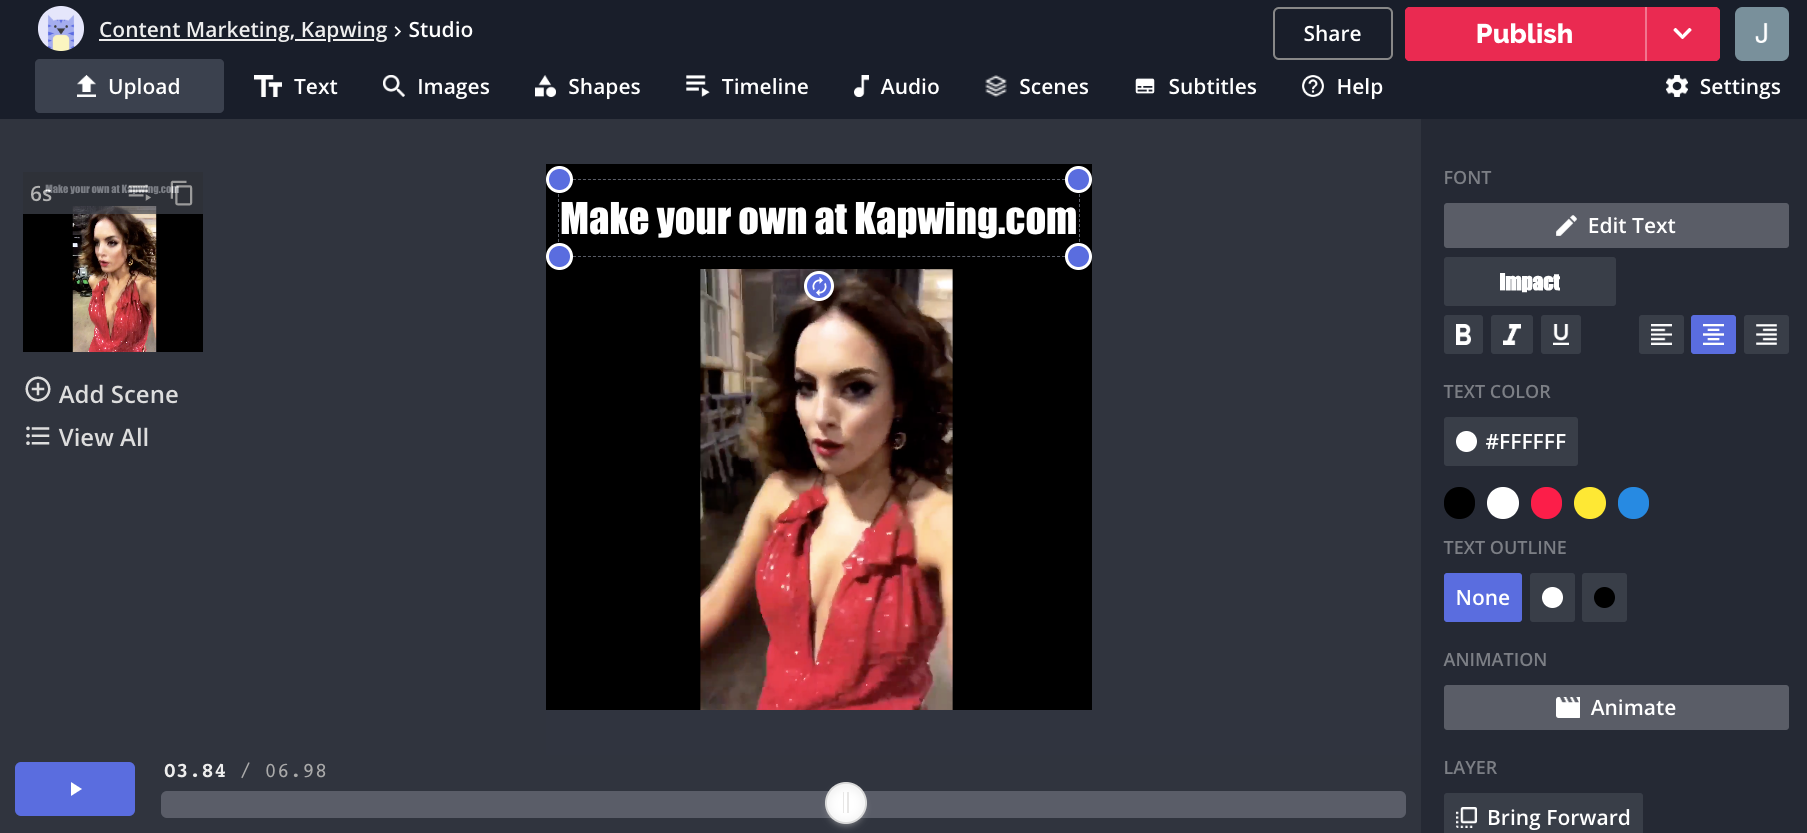Open the Settings gear menu

[x=1722, y=87]
